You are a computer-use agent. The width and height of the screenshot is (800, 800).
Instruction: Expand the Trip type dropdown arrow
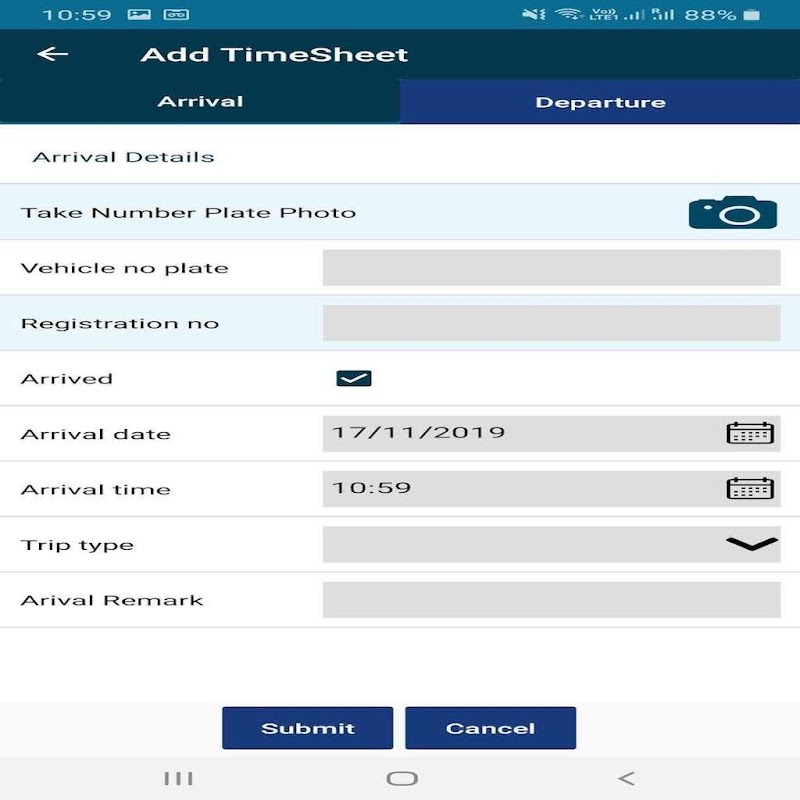[751, 543]
